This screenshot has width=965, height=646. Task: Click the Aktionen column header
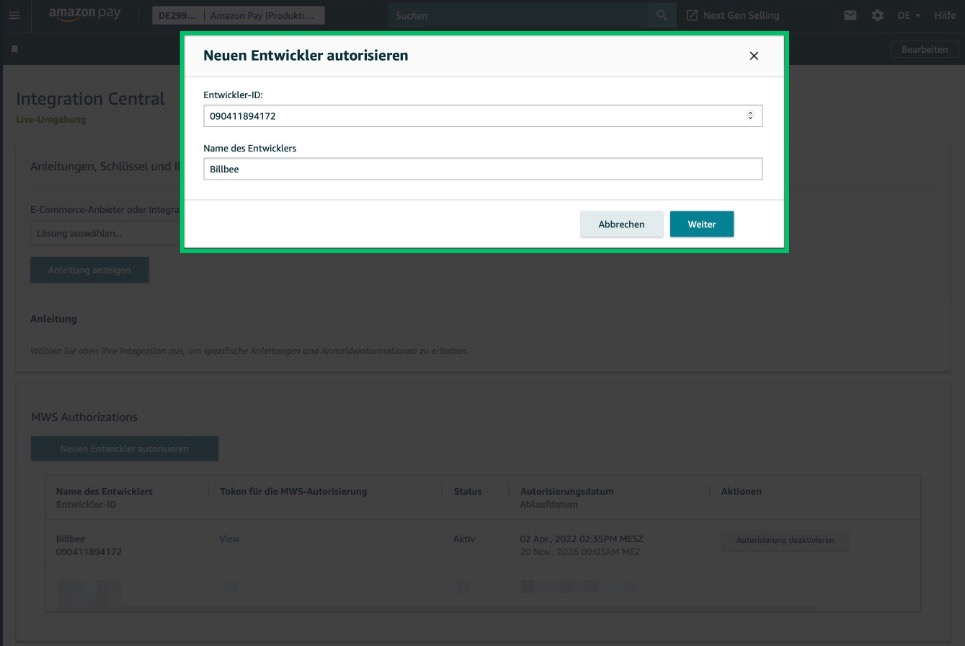[741, 492]
